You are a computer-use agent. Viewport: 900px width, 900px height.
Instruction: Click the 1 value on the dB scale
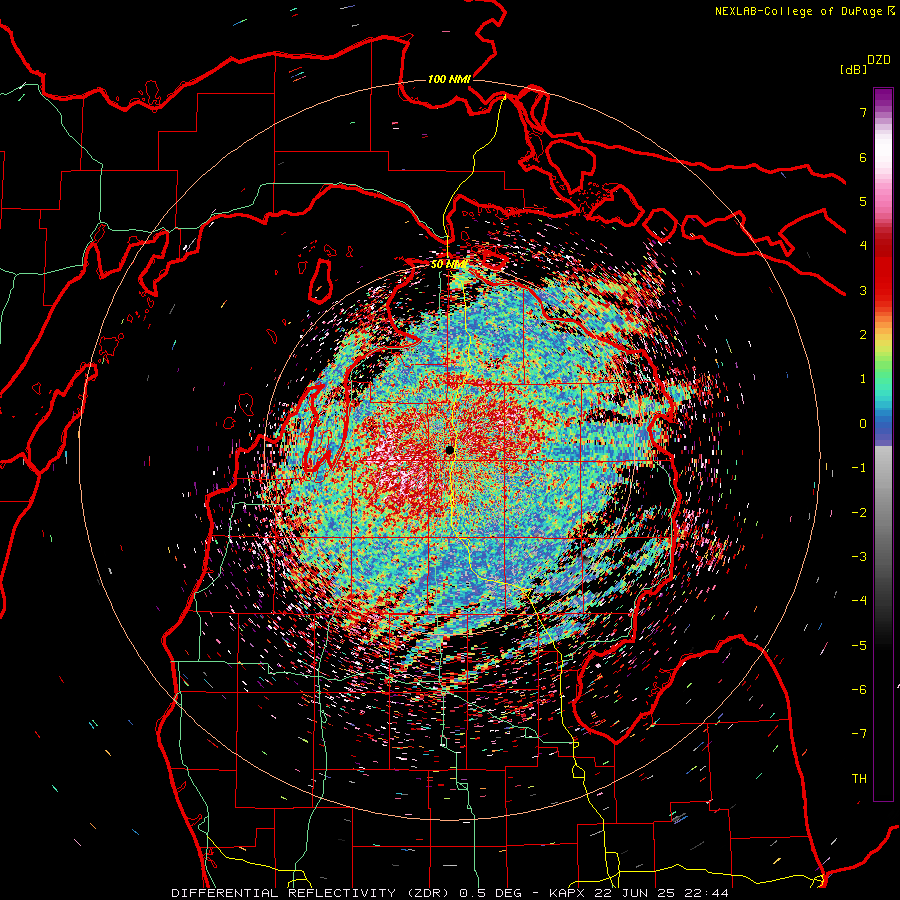[x=863, y=379]
